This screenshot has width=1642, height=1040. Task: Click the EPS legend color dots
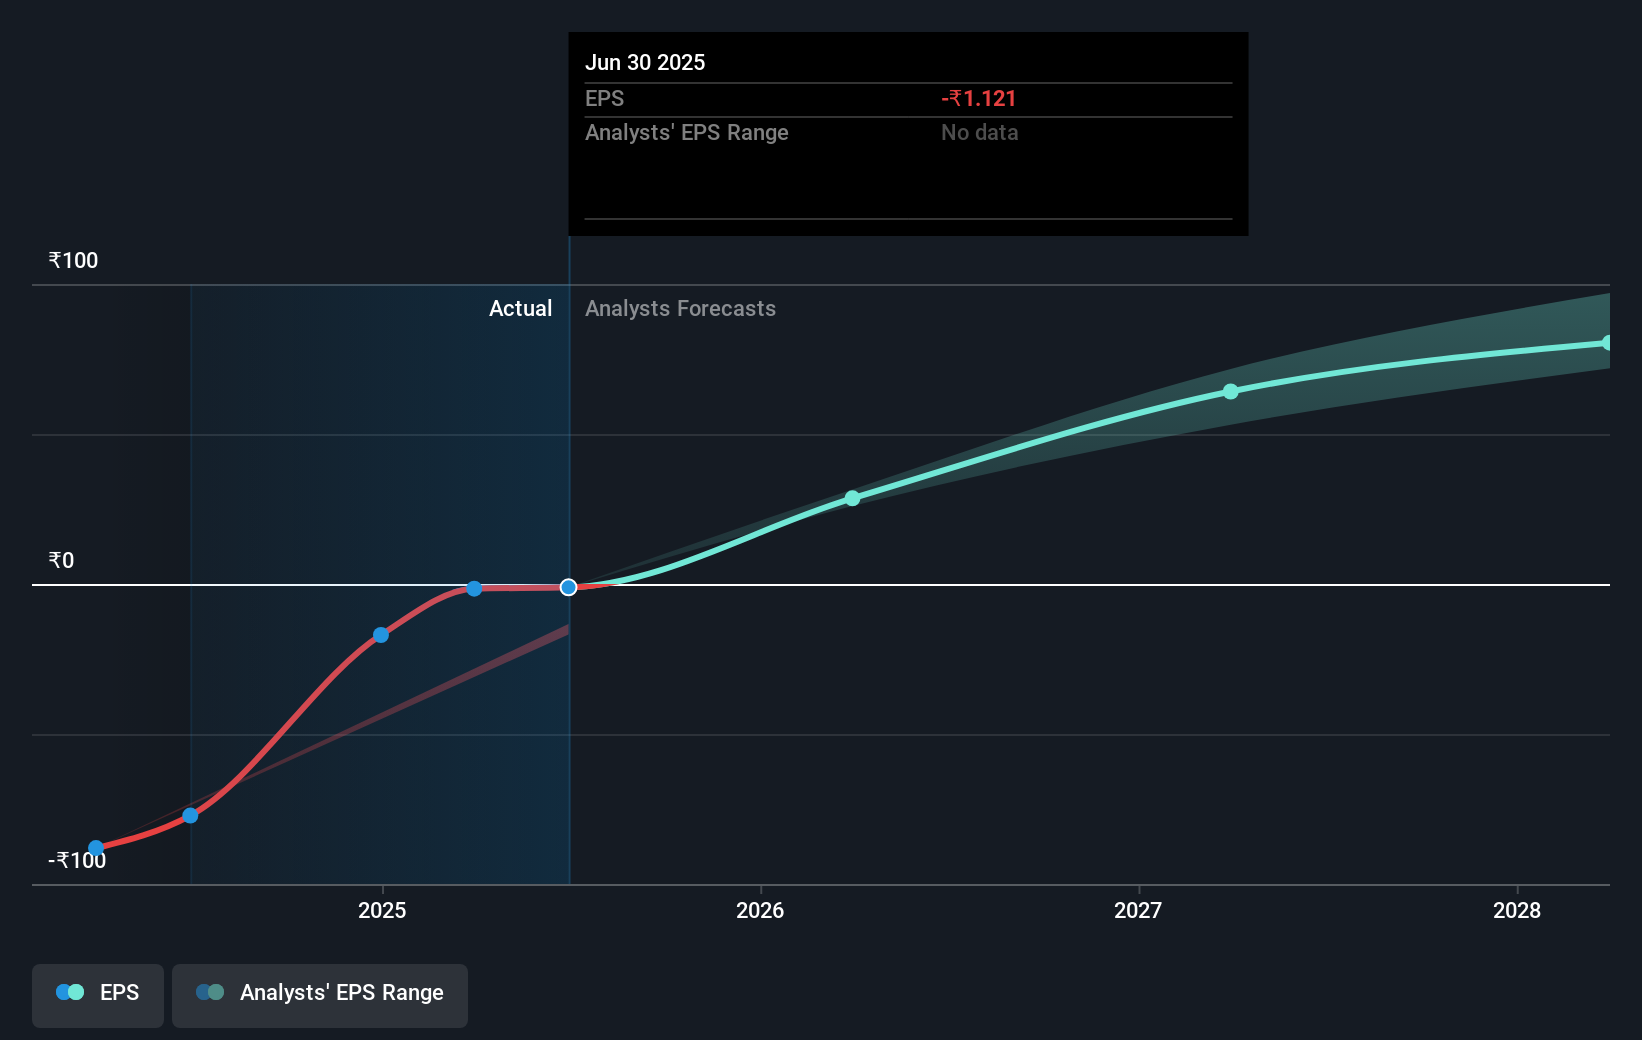pos(70,992)
